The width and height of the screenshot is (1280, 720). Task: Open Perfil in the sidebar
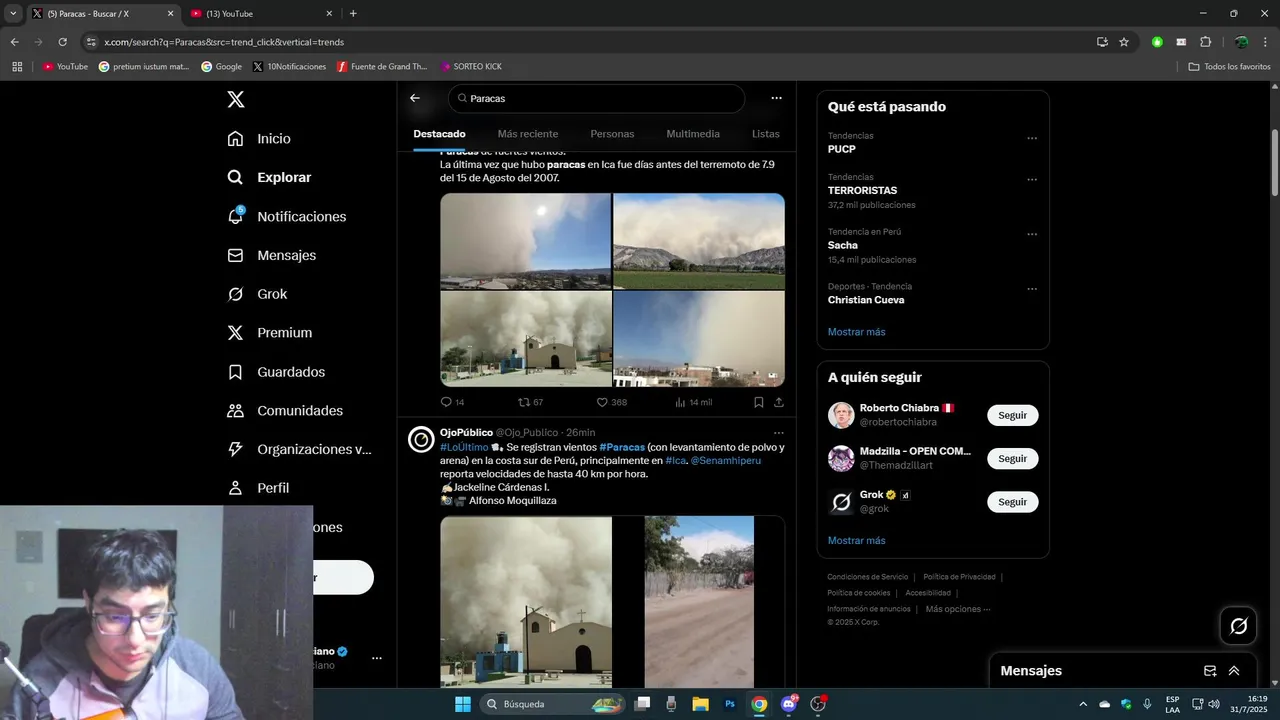click(258, 488)
